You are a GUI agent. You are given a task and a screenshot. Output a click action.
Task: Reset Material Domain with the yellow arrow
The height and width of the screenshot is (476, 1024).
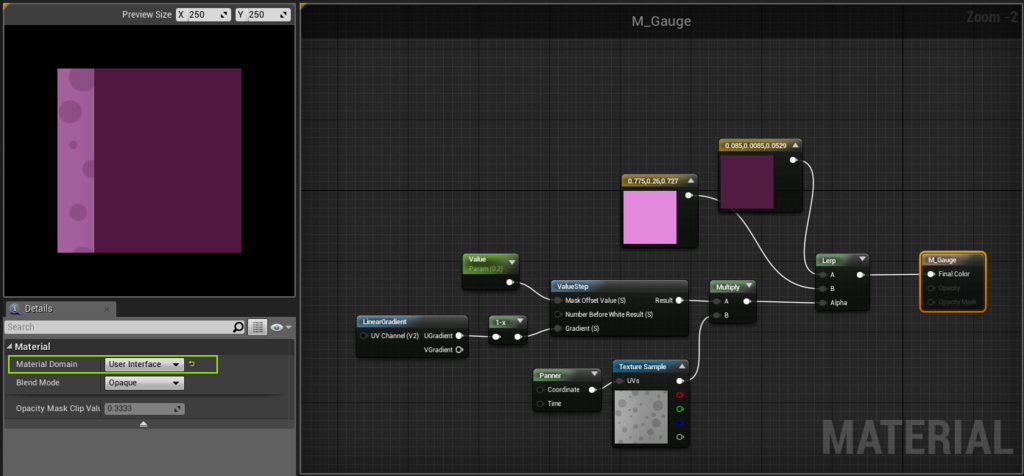[x=192, y=364]
